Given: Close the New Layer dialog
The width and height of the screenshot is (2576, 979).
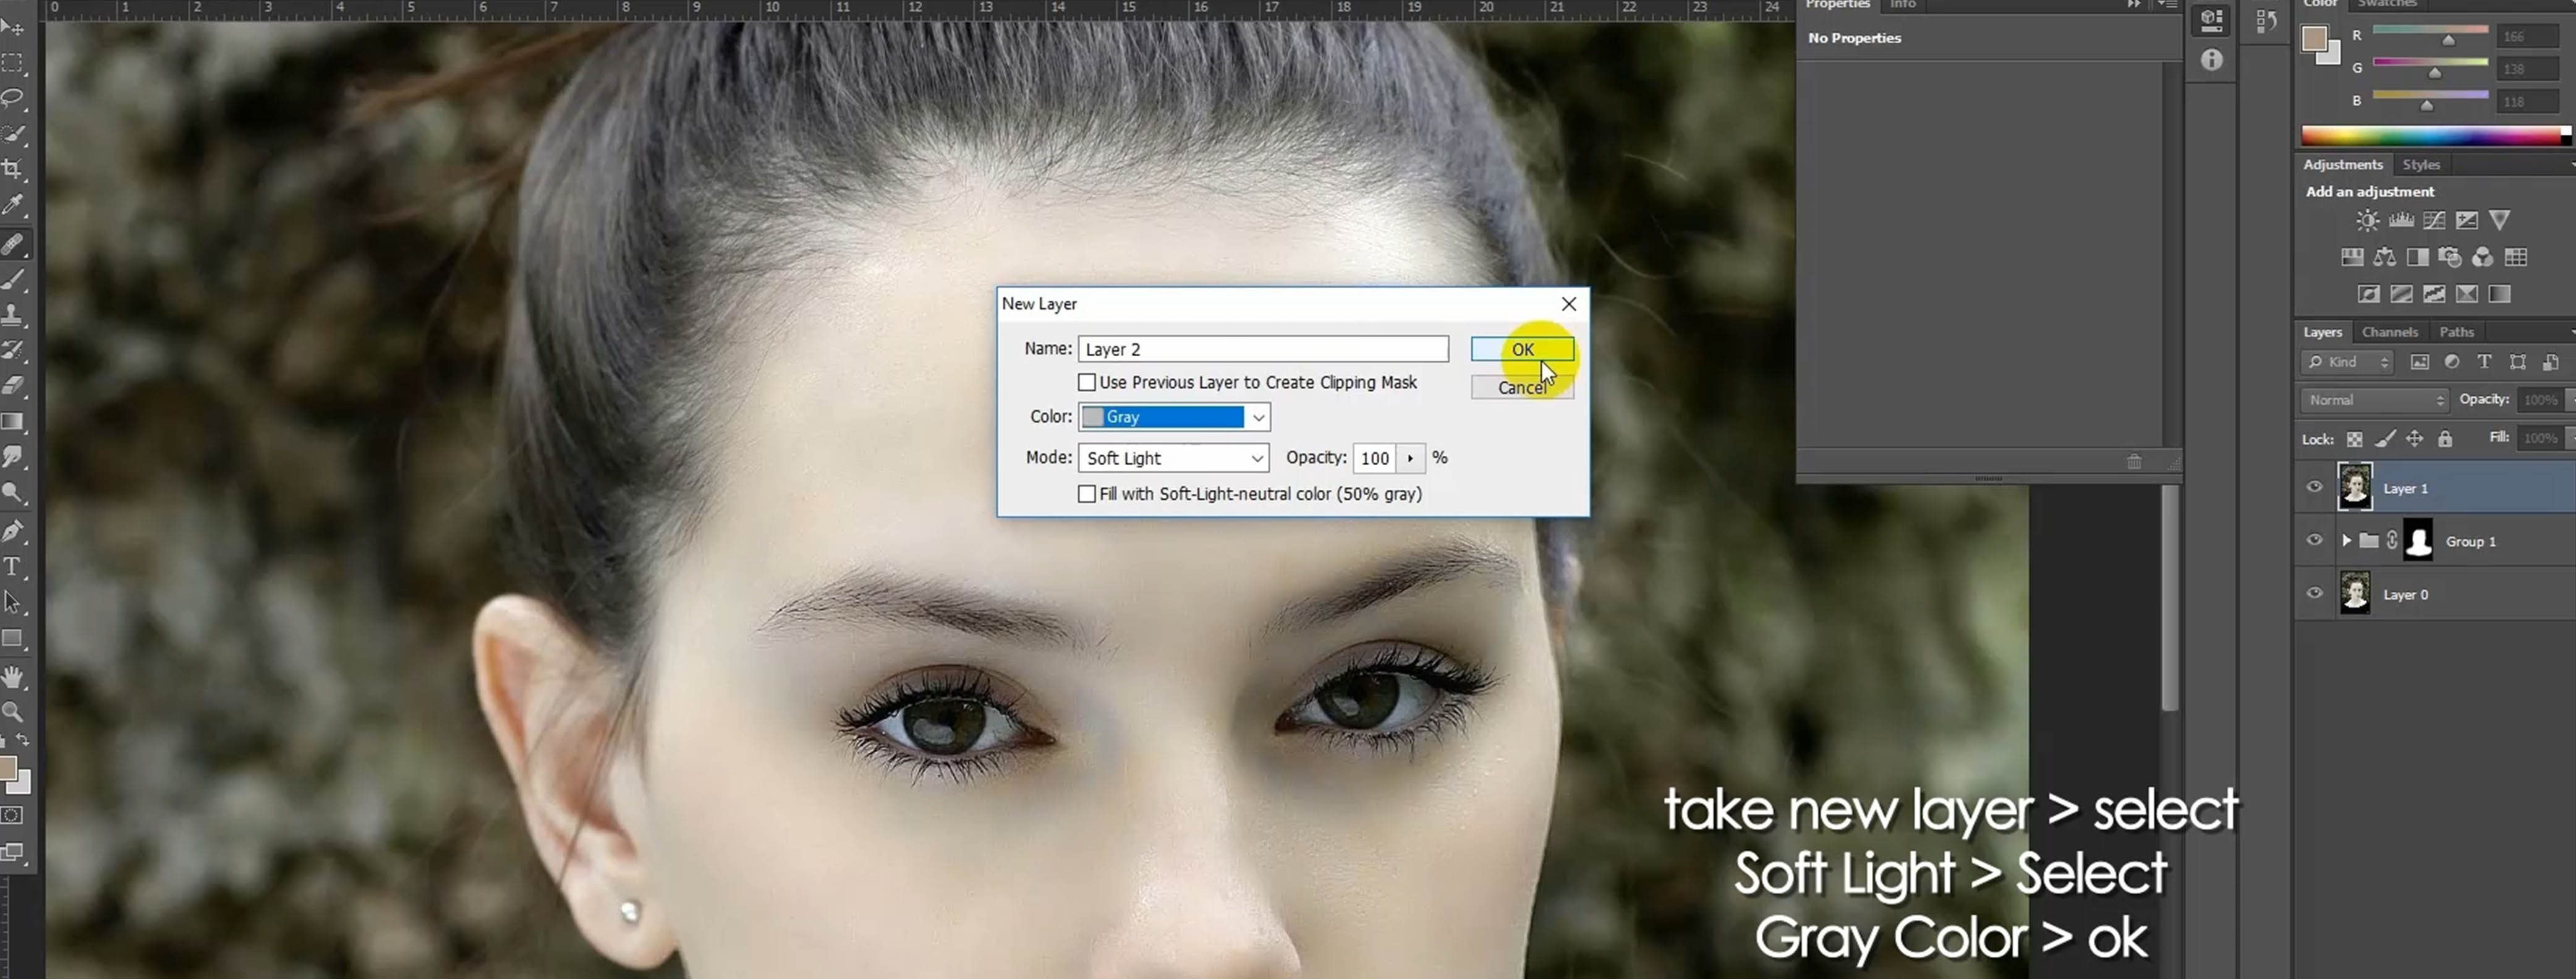Looking at the screenshot, I should pyautogui.click(x=1569, y=304).
